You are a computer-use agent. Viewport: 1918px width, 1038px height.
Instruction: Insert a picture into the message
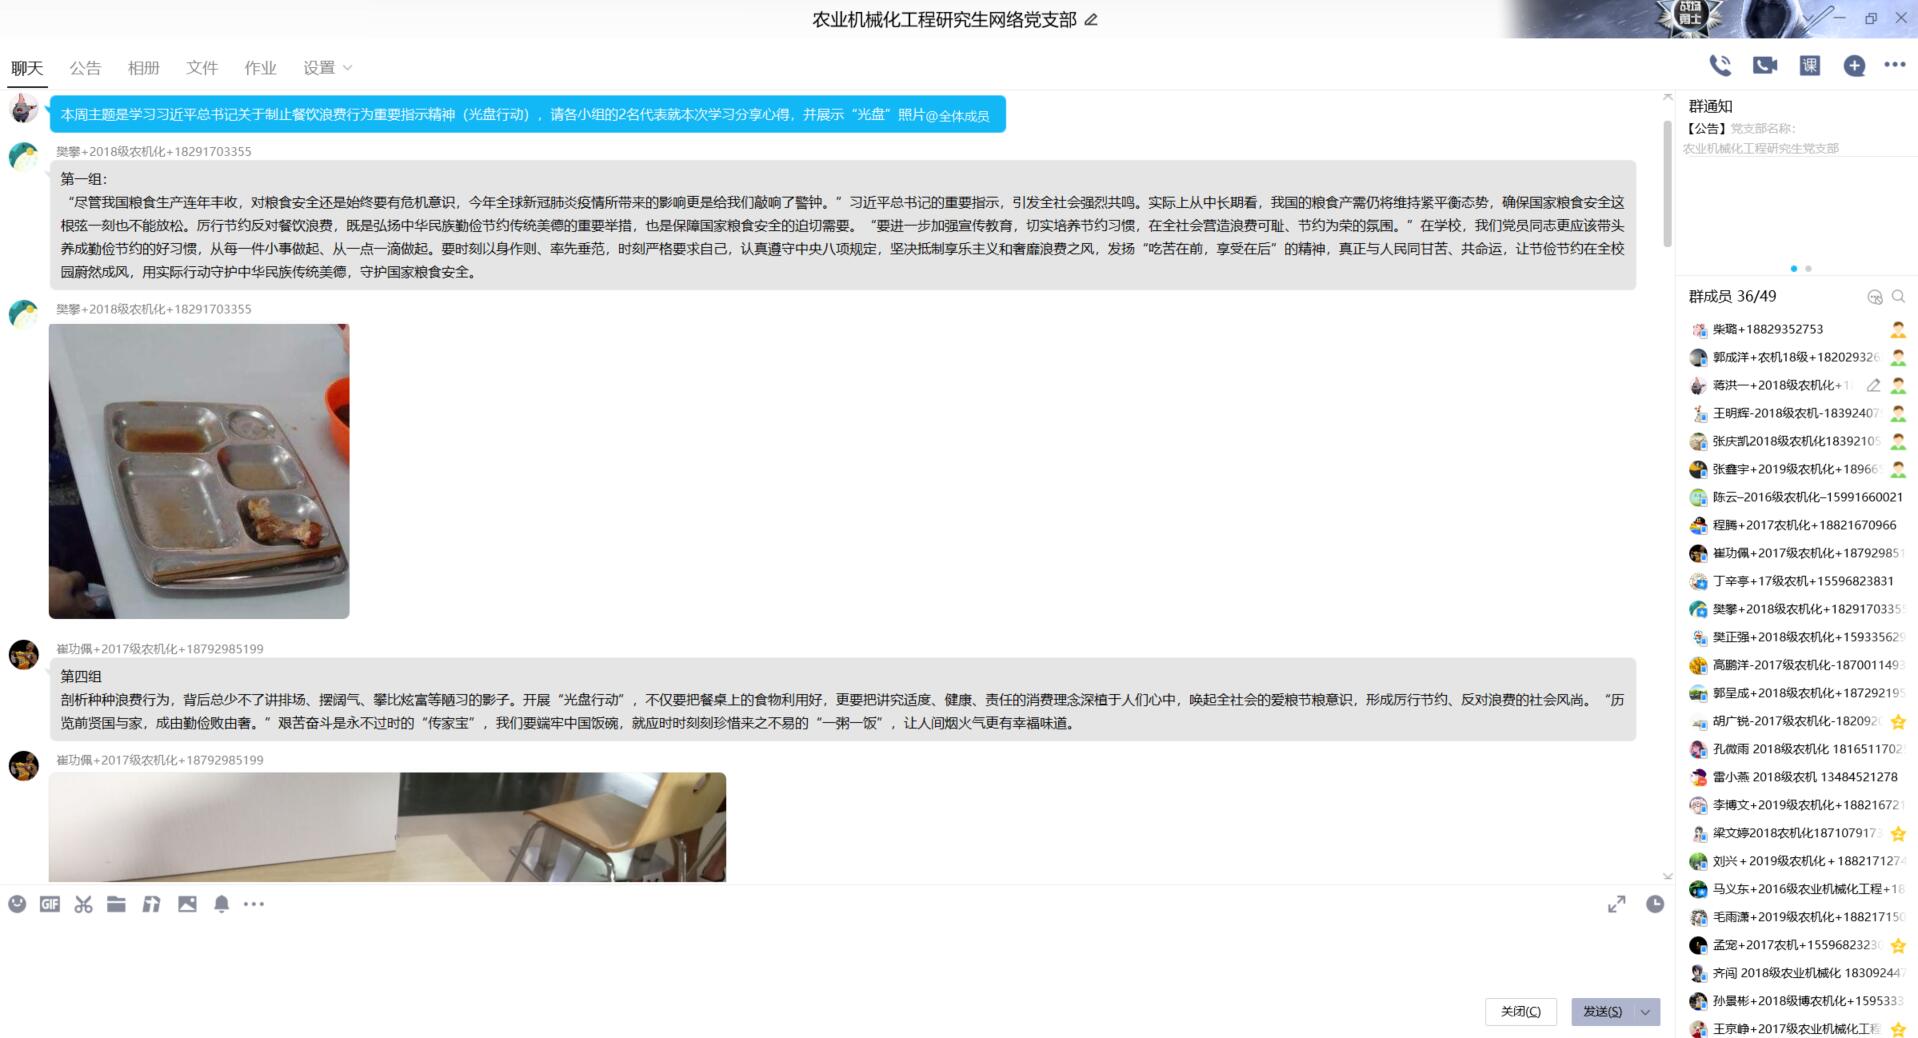tap(187, 904)
